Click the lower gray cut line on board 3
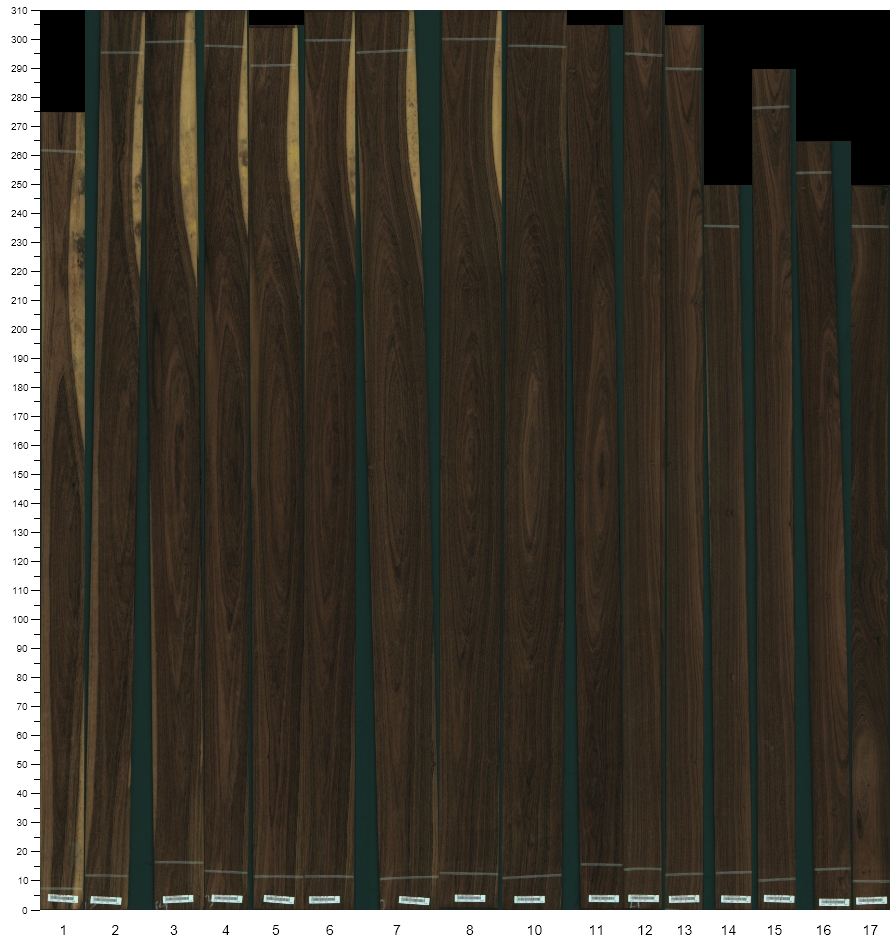Screen dimensions: 890x950 pos(177,862)
